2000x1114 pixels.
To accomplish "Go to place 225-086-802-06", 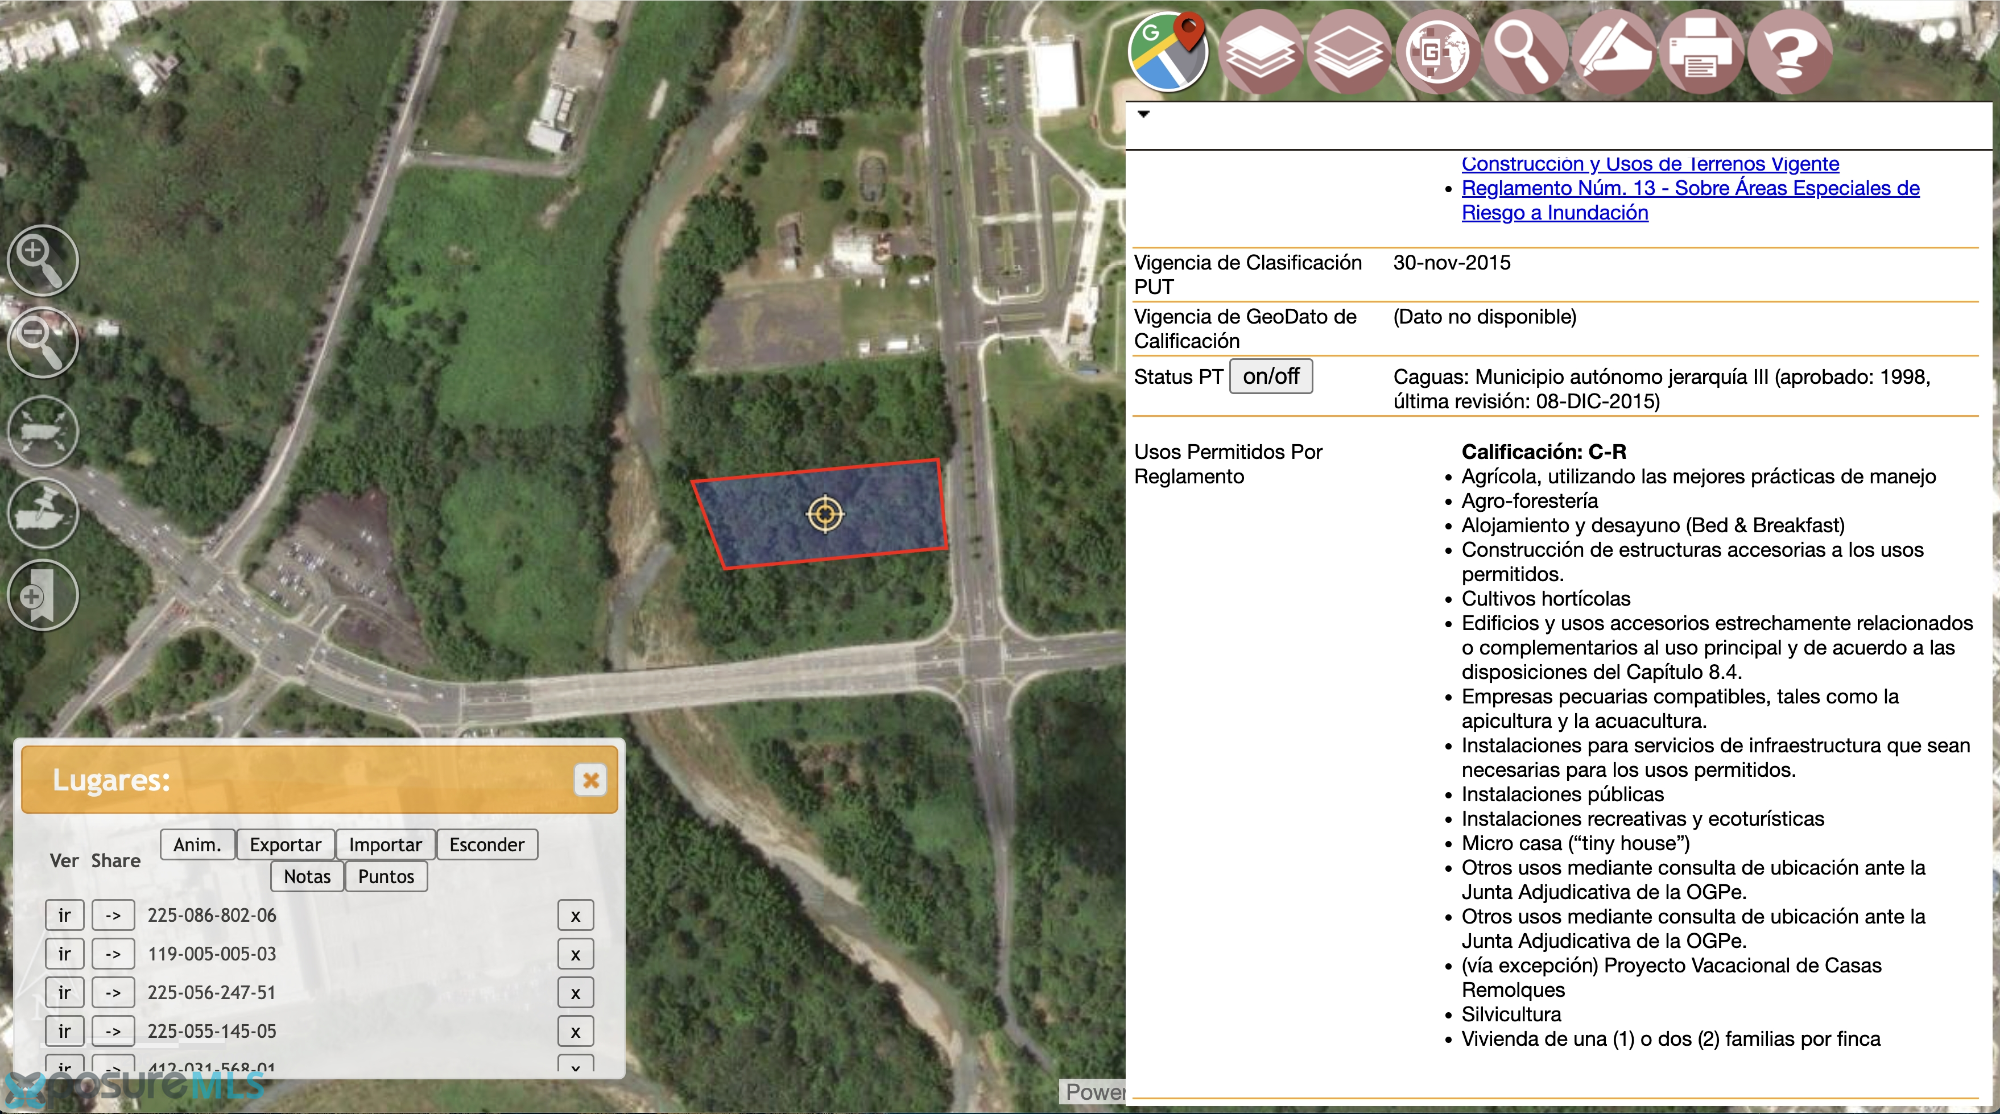I will pyautogui.click(x=64, y=915).
